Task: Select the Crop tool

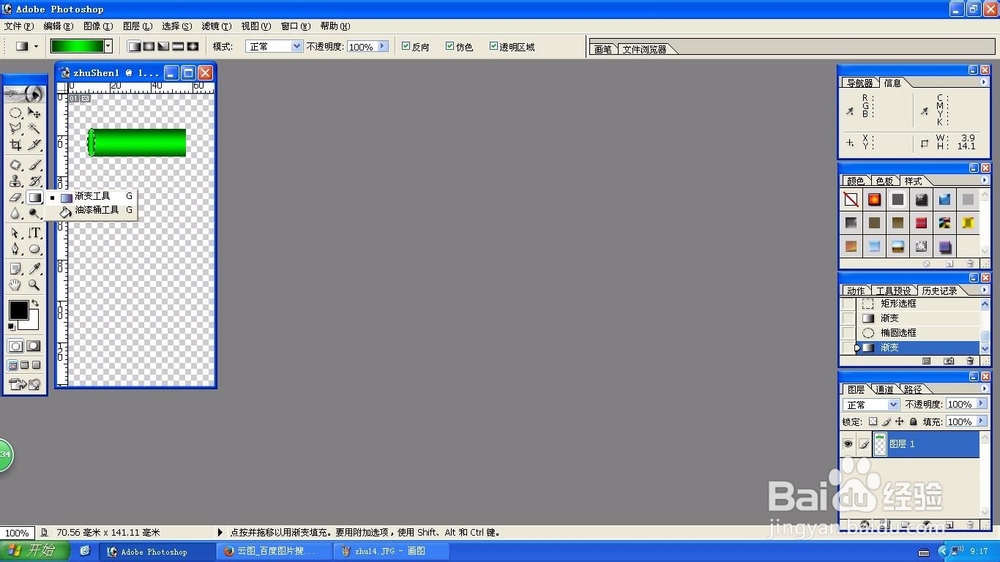Action: [x=16, y=145]
